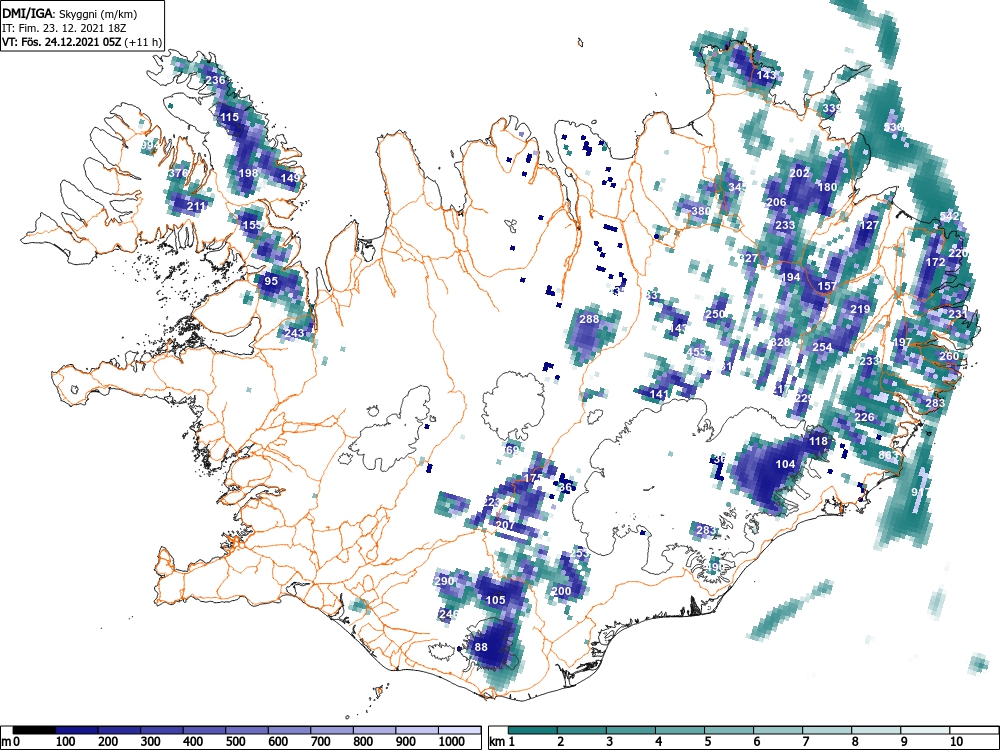Select the '157' visibility label

(827, 286)
